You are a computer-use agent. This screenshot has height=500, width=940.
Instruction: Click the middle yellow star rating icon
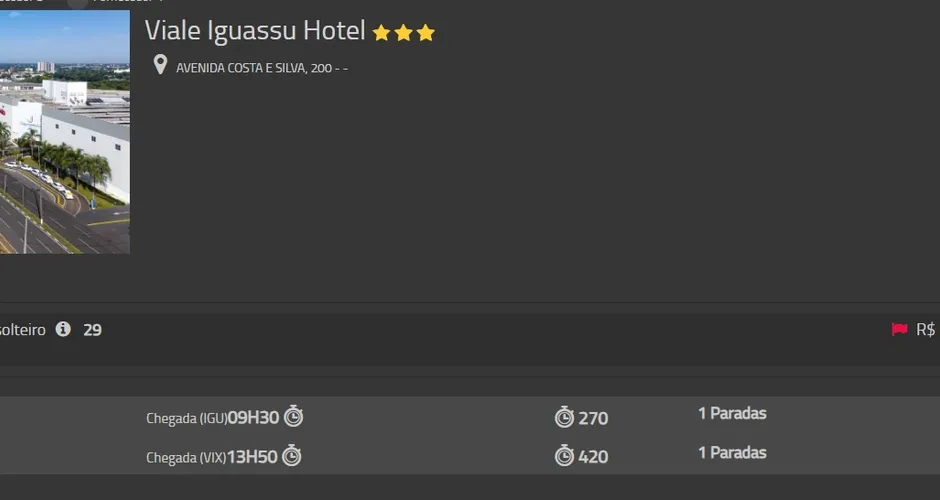click(x=403, y=33)
